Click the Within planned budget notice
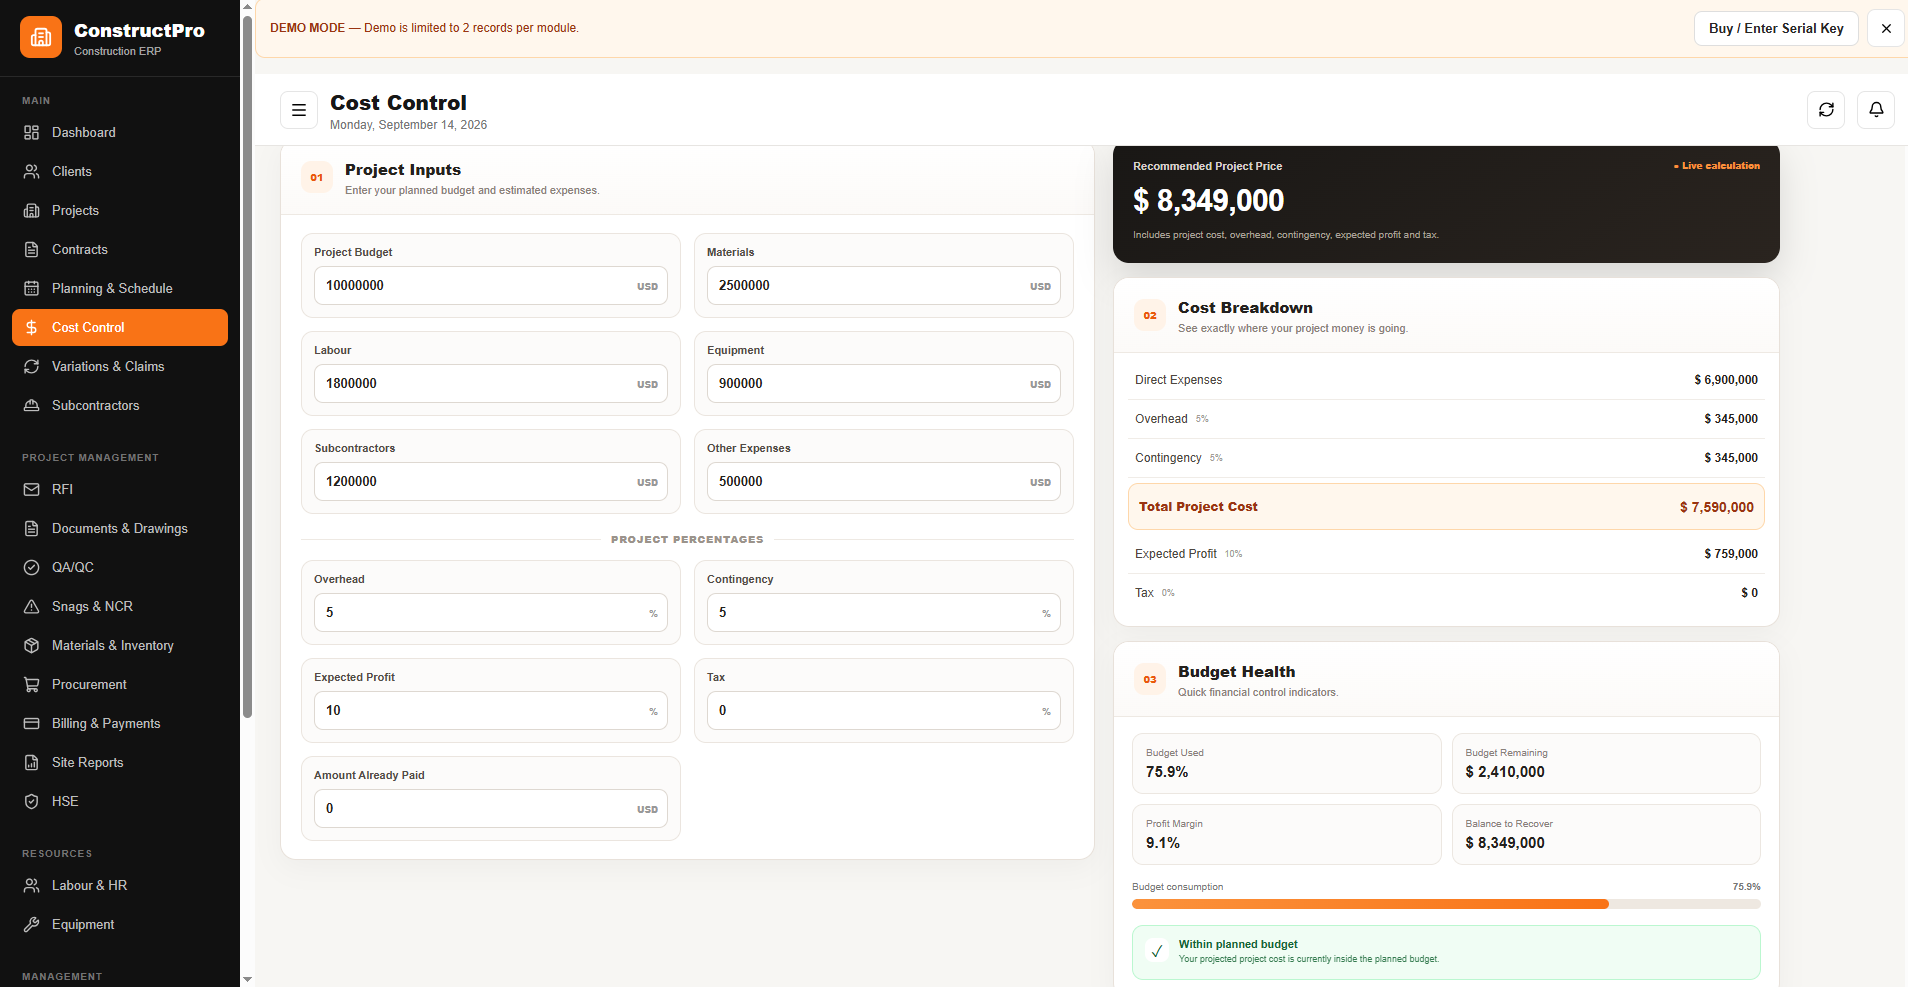The image size is (1908, 987). click(1446, 952)
